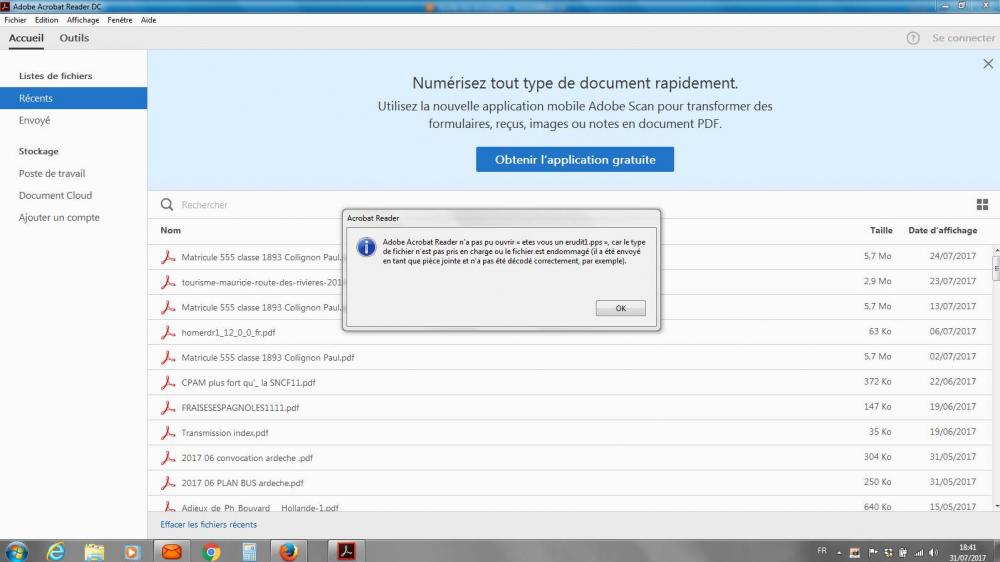Click PDF icon of Transmission index.pdf

pyautogui.click(x=168, y=433)
